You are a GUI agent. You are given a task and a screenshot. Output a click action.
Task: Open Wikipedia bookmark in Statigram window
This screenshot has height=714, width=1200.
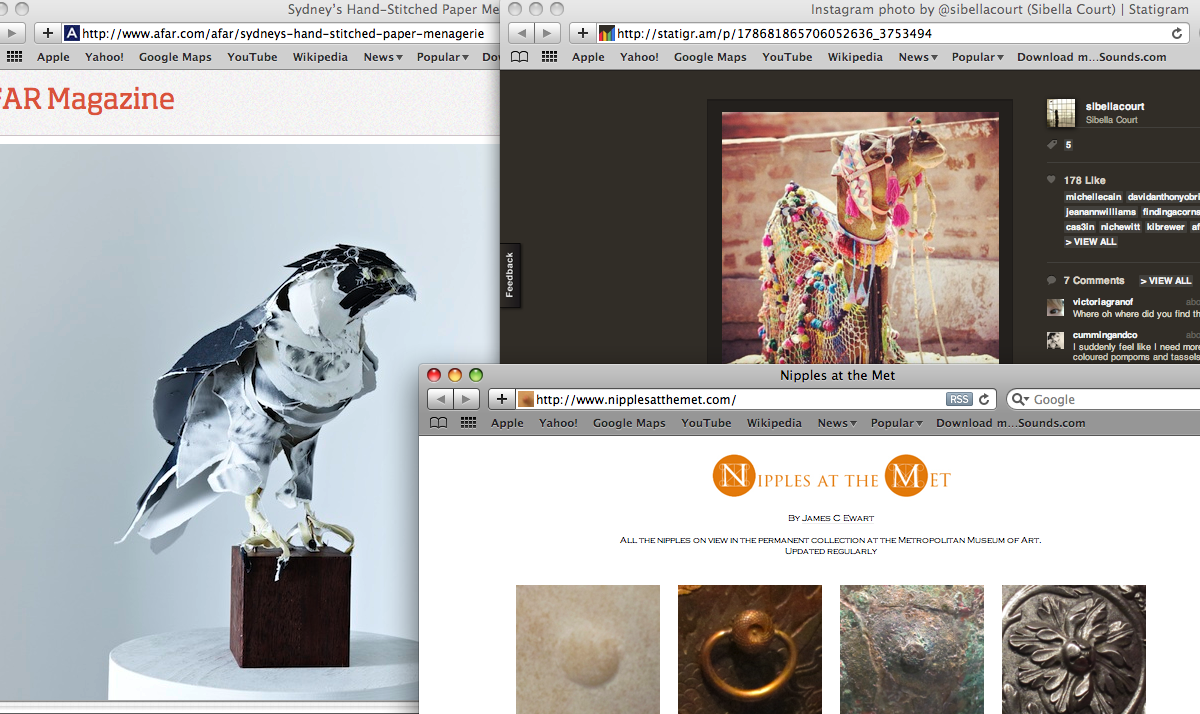pos(855,57)
